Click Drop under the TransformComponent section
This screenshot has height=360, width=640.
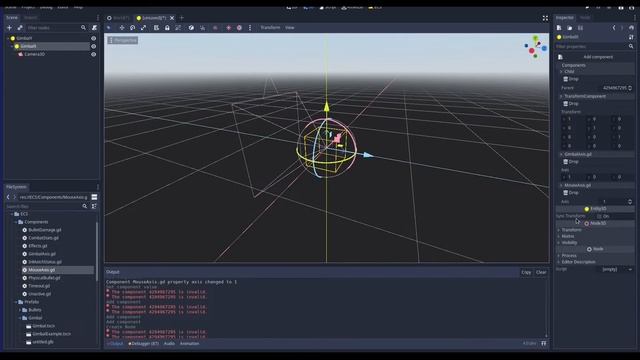571,104
